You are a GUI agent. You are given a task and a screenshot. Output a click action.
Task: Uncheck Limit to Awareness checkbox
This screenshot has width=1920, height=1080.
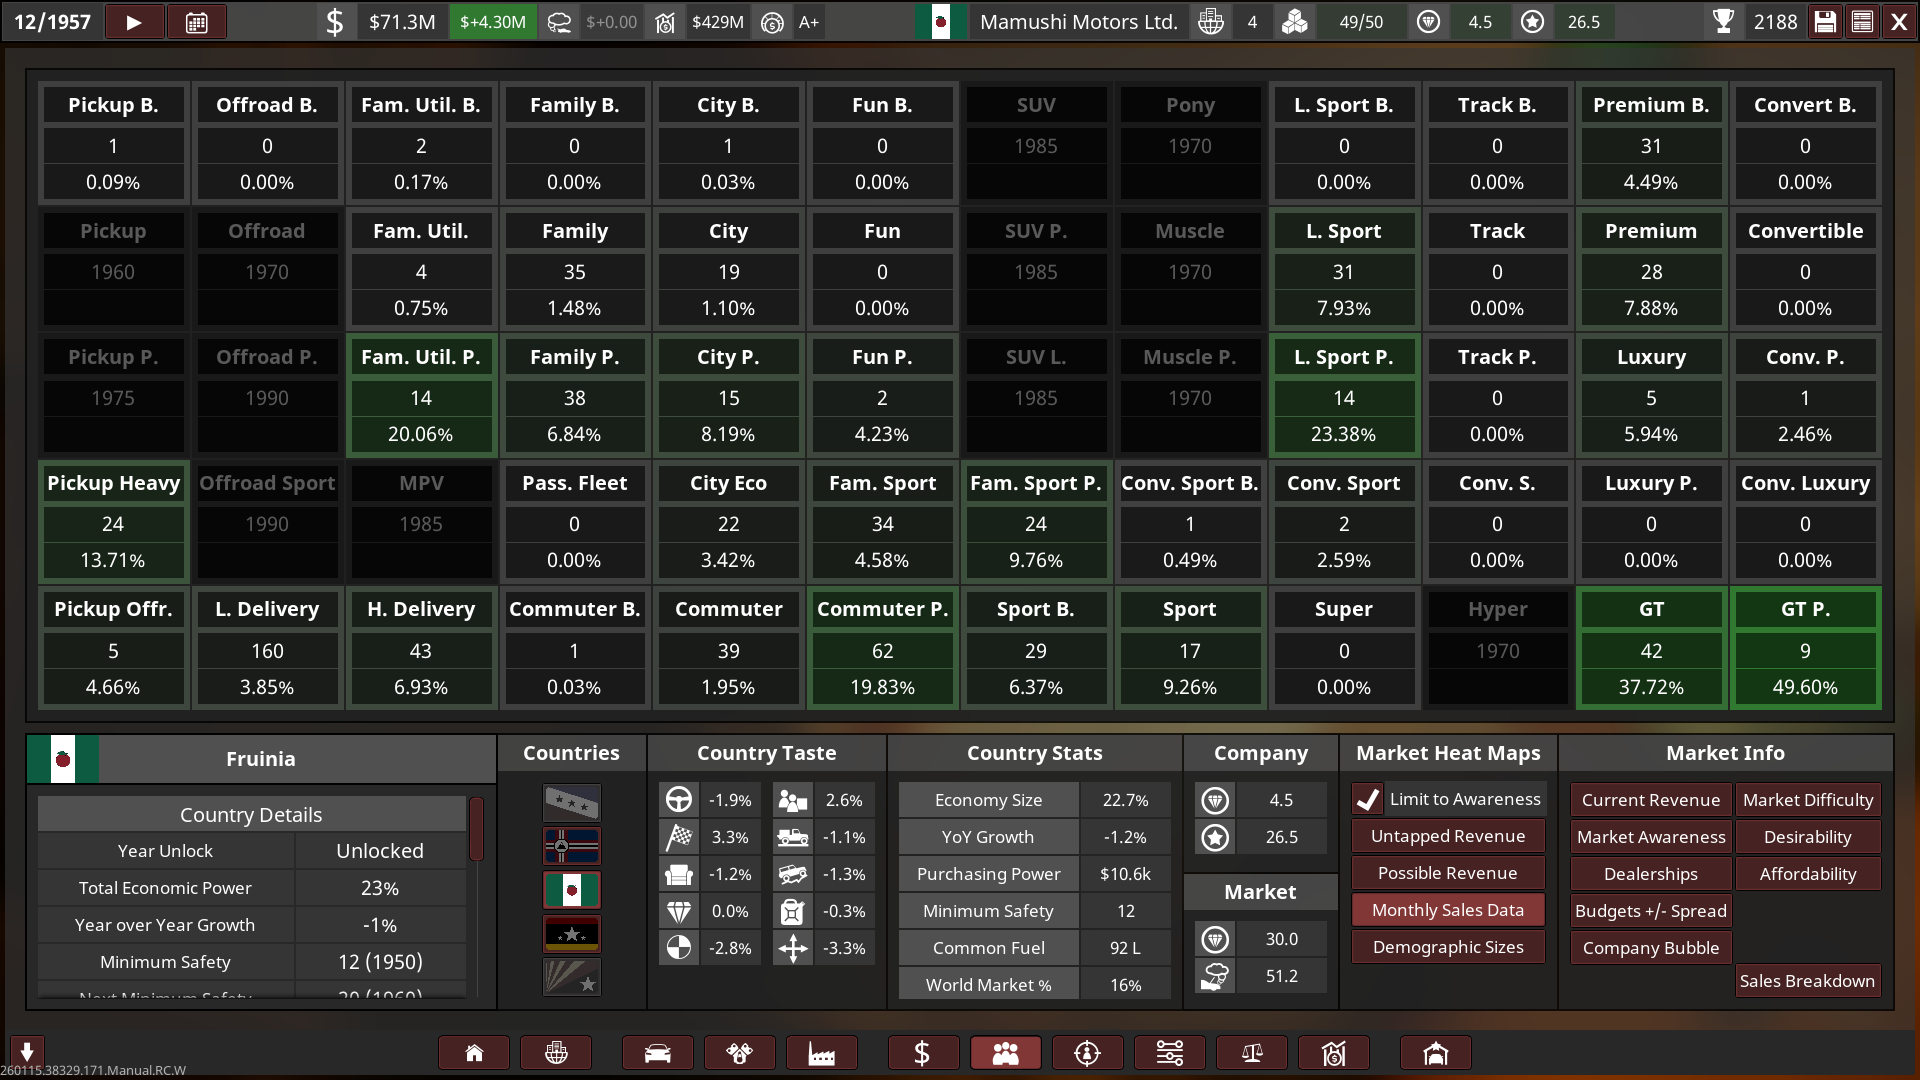1368,799
